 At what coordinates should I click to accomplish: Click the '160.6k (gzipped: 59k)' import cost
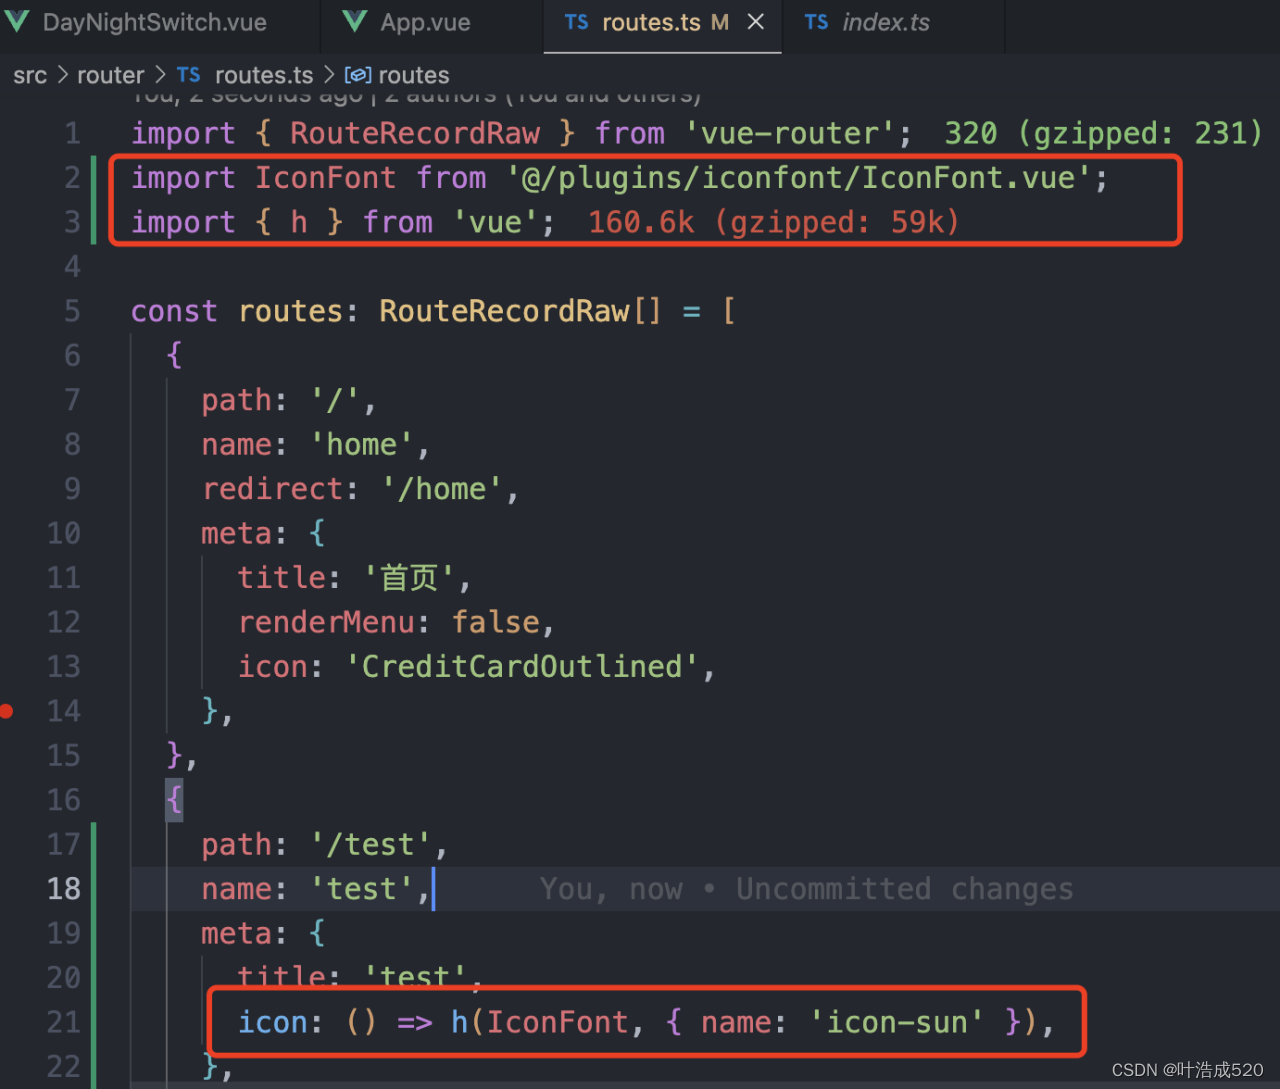point(773,222)
